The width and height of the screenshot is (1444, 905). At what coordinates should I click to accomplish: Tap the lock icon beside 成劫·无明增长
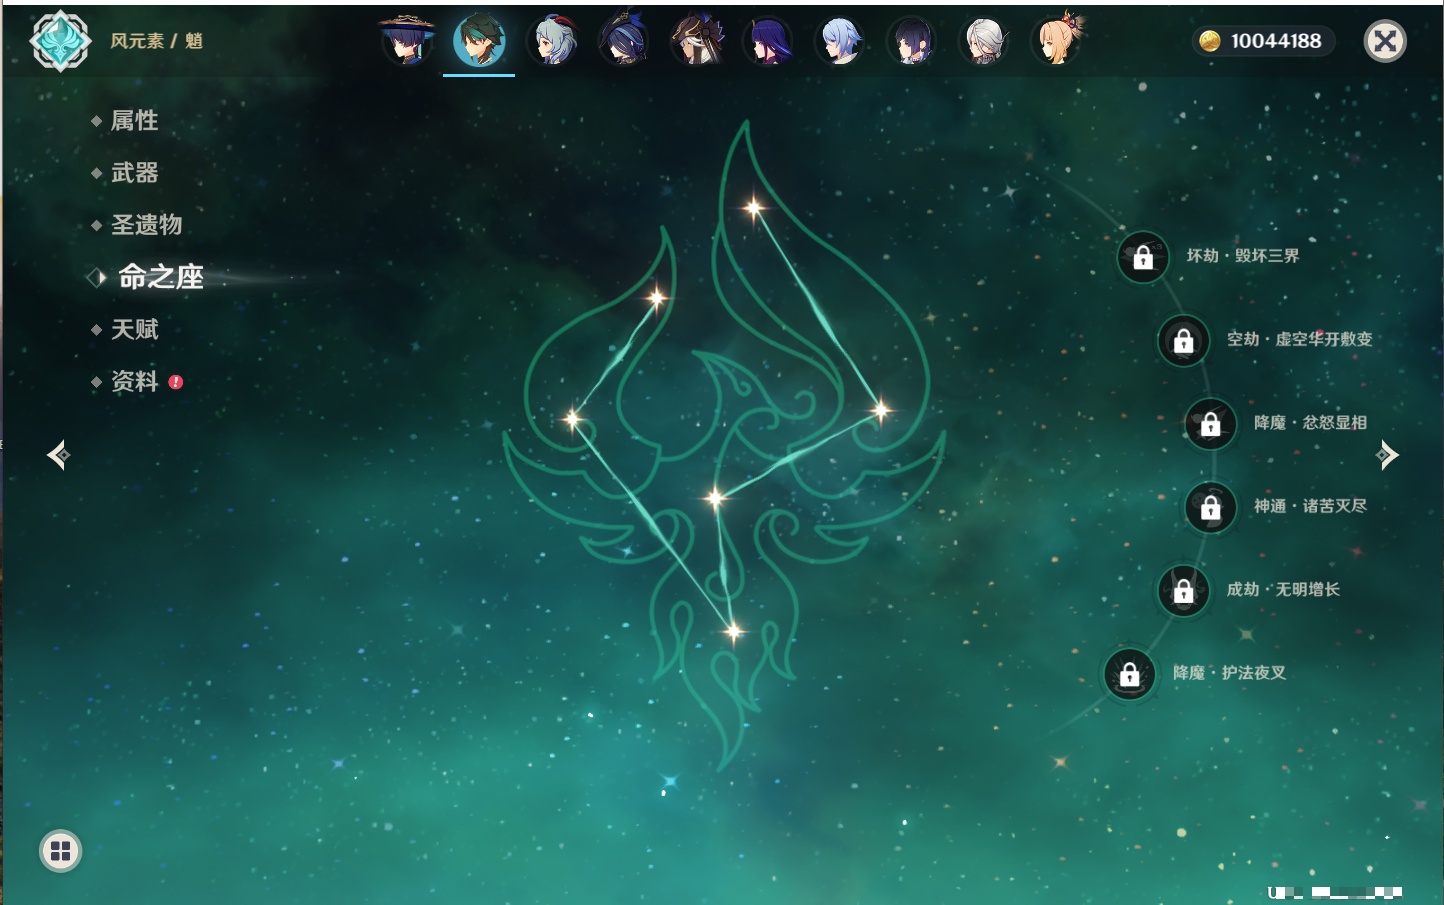[1184, 590]
